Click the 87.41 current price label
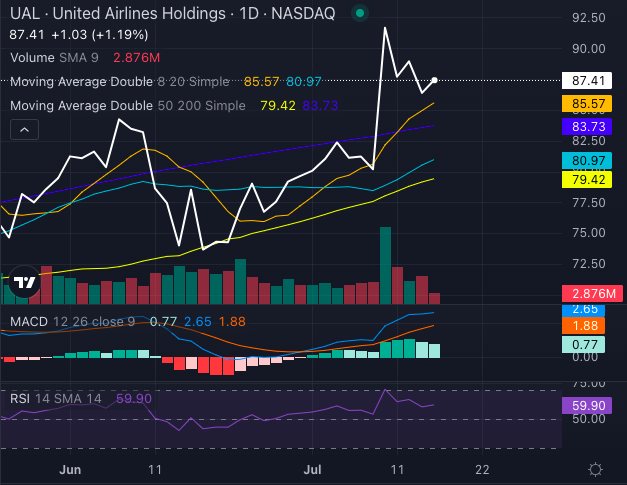627x485 pixels. [x=587, y=81]
